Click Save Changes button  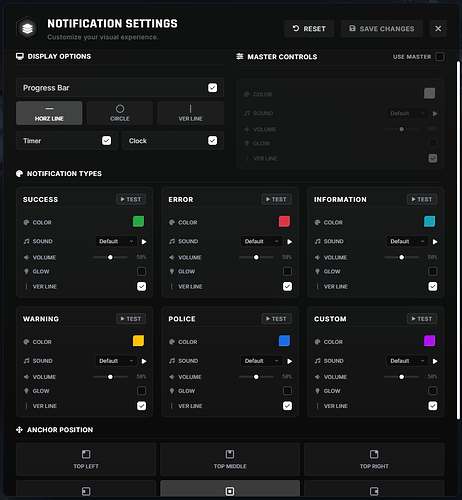tap(382, 29)
